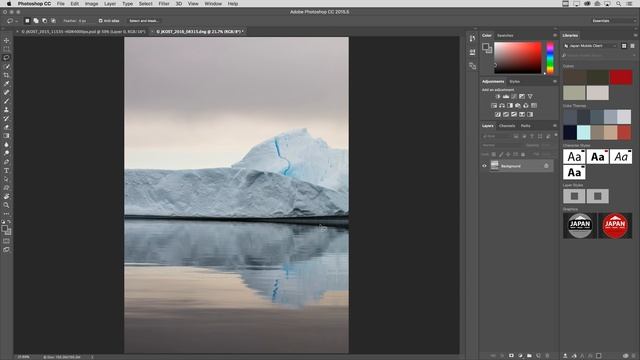
Task: Select the Hand tool
Action: pyautogui.click(x=7, y=197)
